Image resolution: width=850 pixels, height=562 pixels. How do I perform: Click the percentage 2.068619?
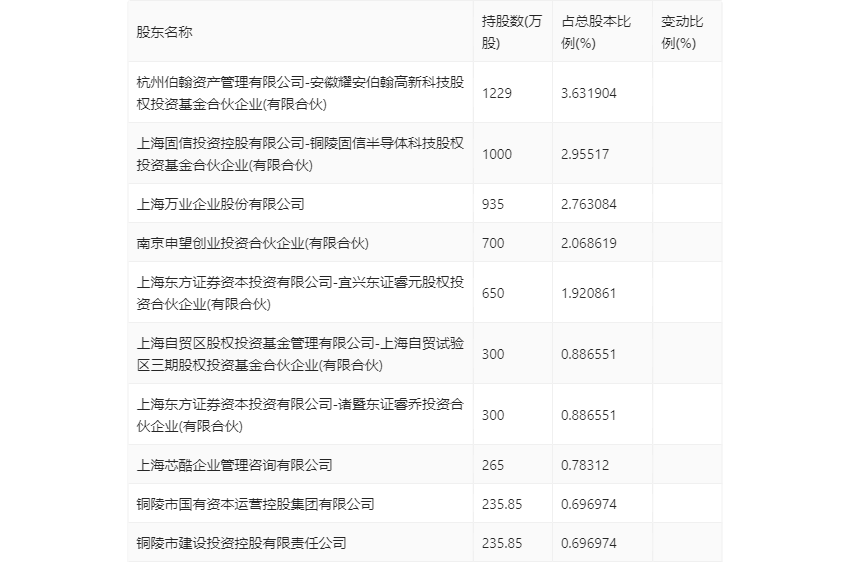tap(589, 243)
